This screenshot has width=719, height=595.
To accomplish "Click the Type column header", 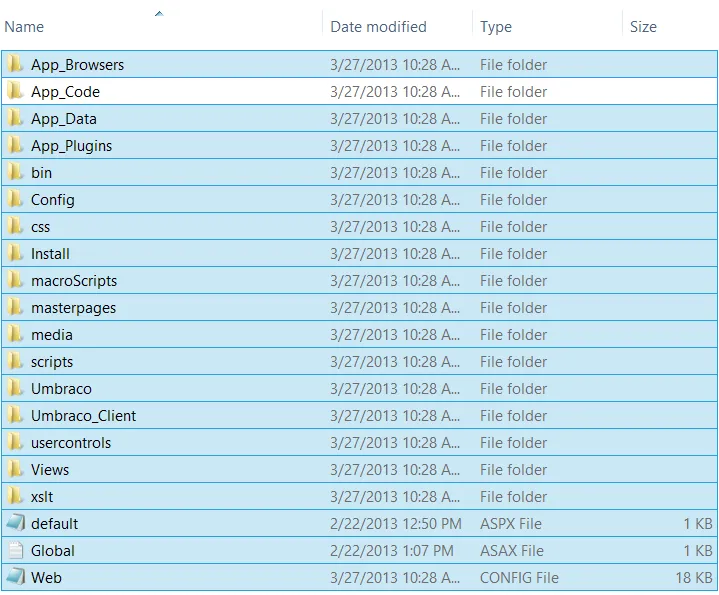I will pyautogui.click(x=496, y=27).
